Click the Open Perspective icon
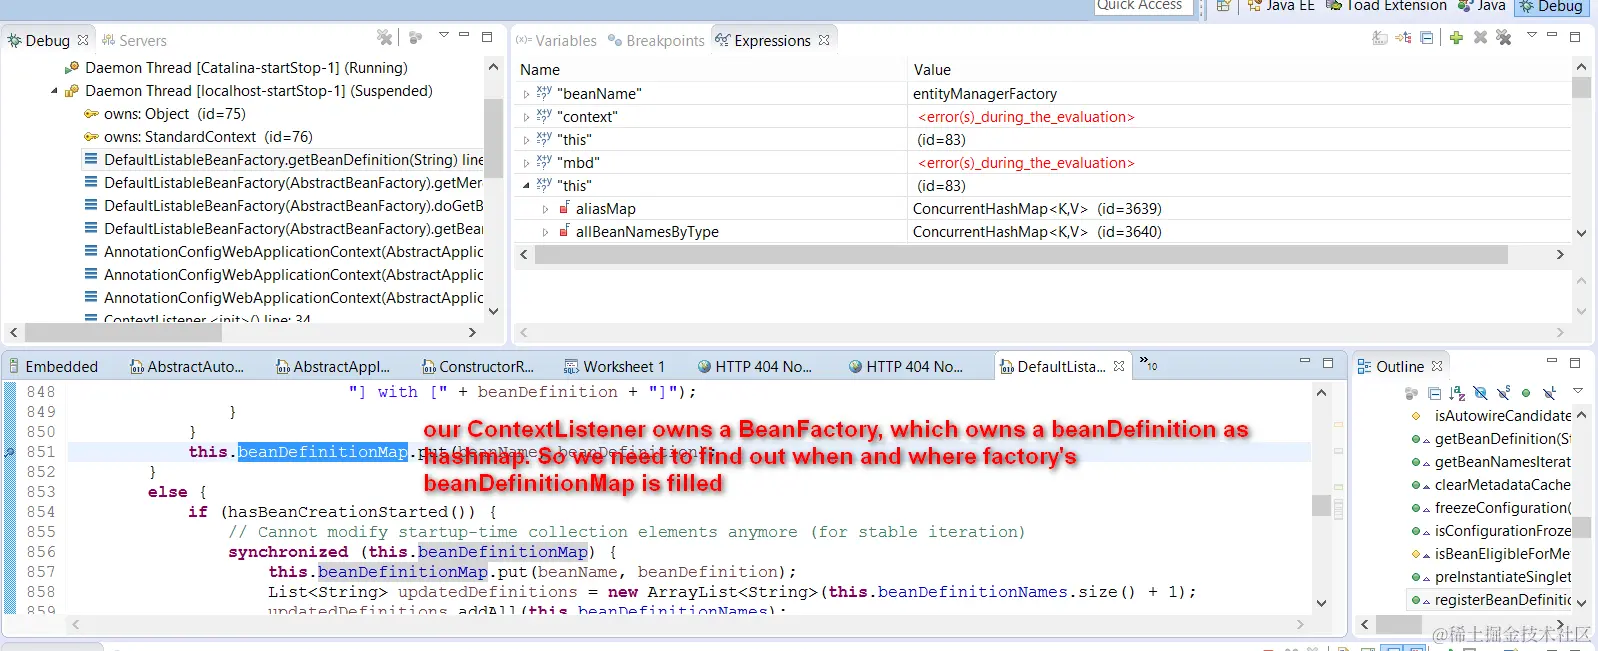 tap(1223, 6)
